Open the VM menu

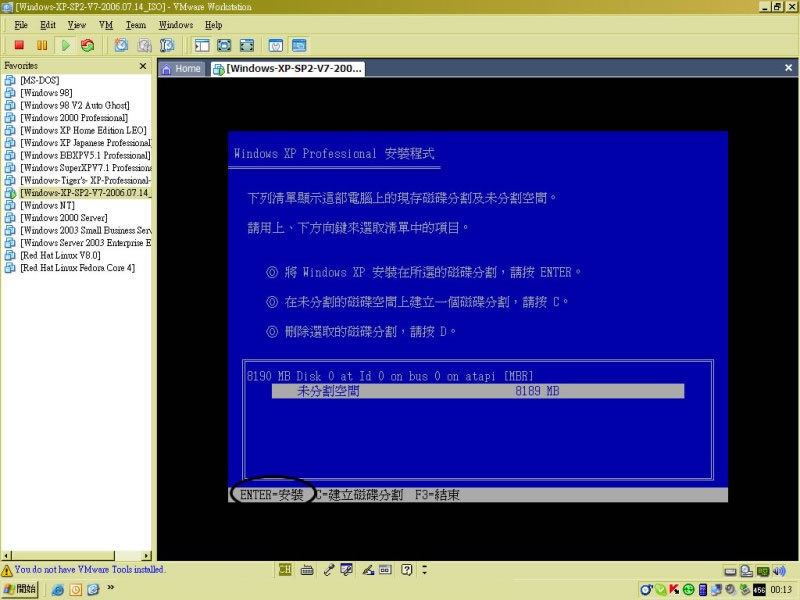point(106,24)
